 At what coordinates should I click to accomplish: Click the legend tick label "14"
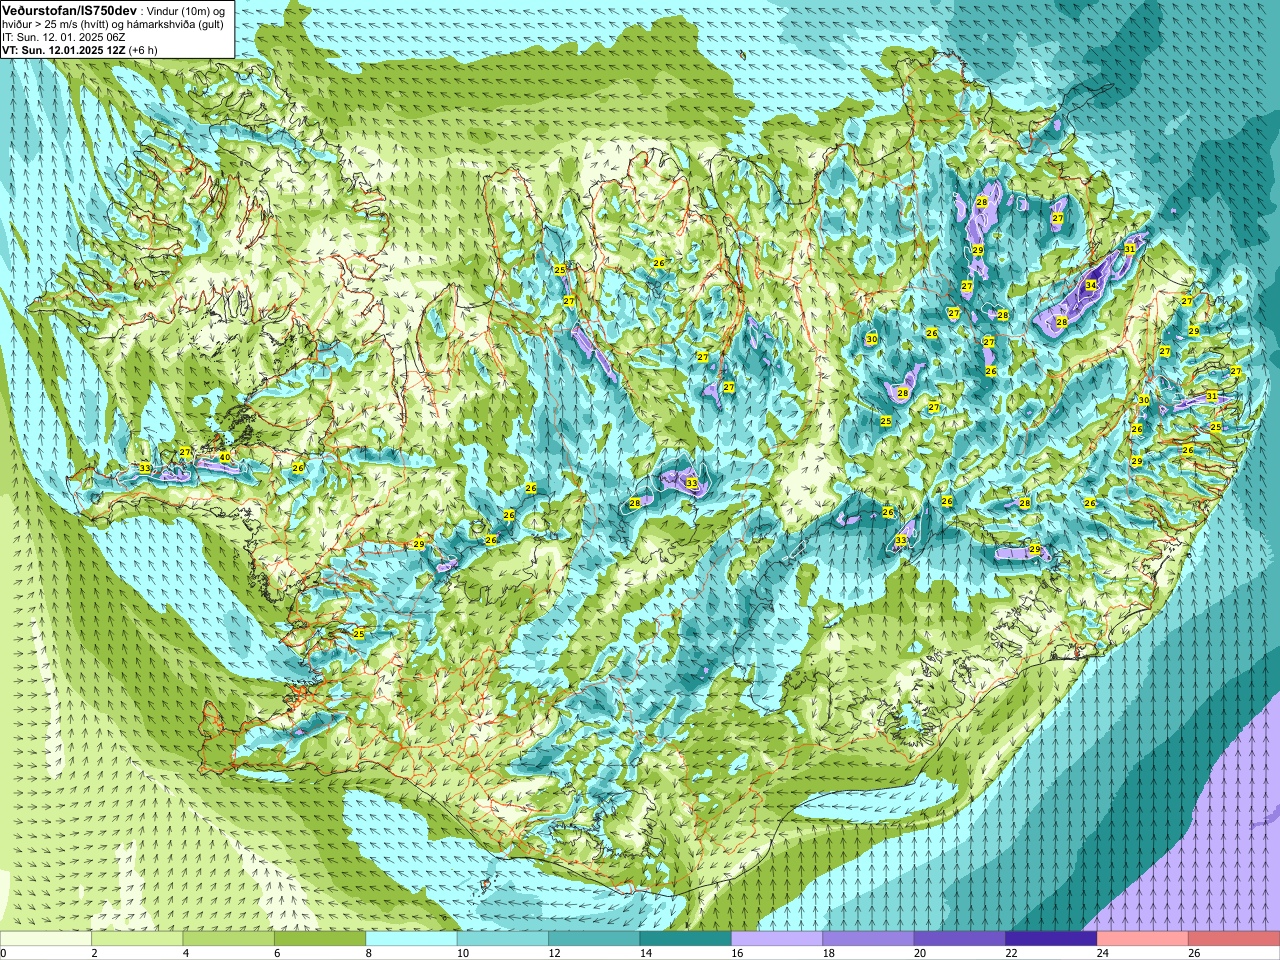point(644,953)
